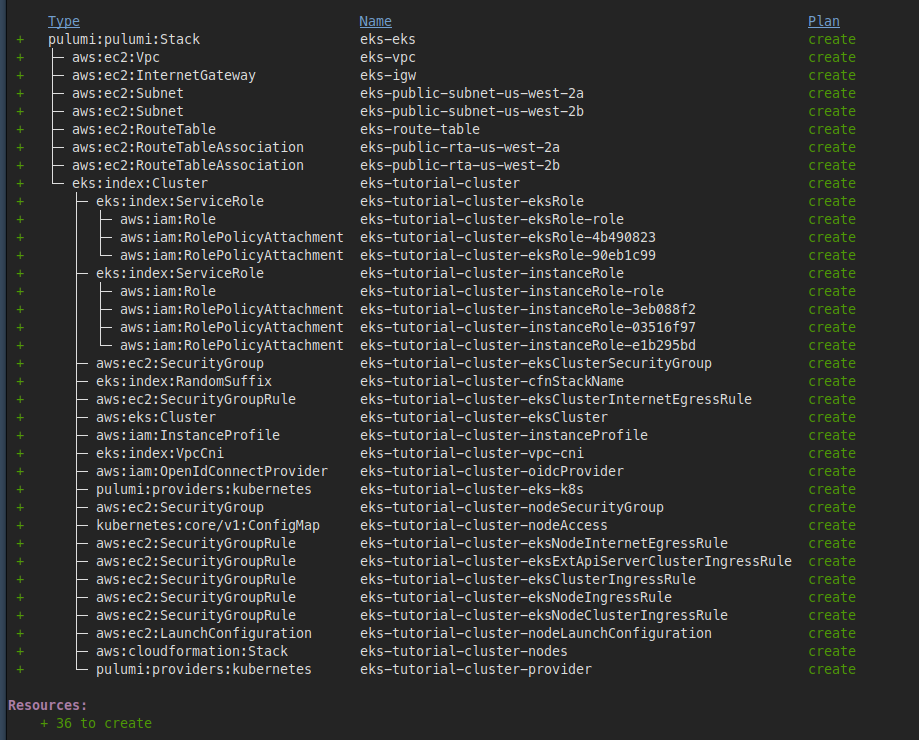Click name eks-tutorial-cluster-provider
The width and height of the screenshot is (919, 740).
click(x=475, y=670)
